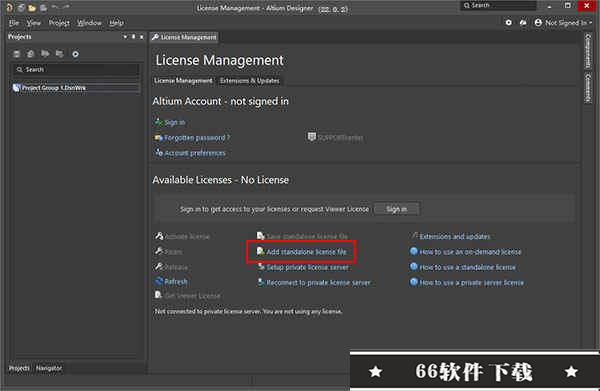The height and width of the screenshot is (391, 600).
Task: Pin the Projects panel with pin icon
Action: click(133, 37)
